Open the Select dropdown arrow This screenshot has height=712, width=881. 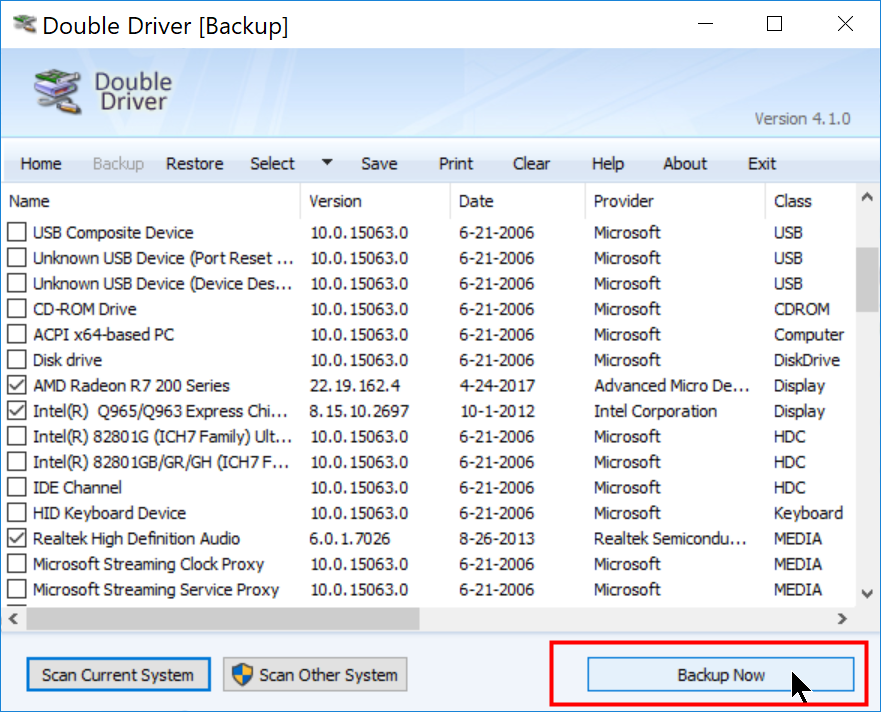pos(327,162)
